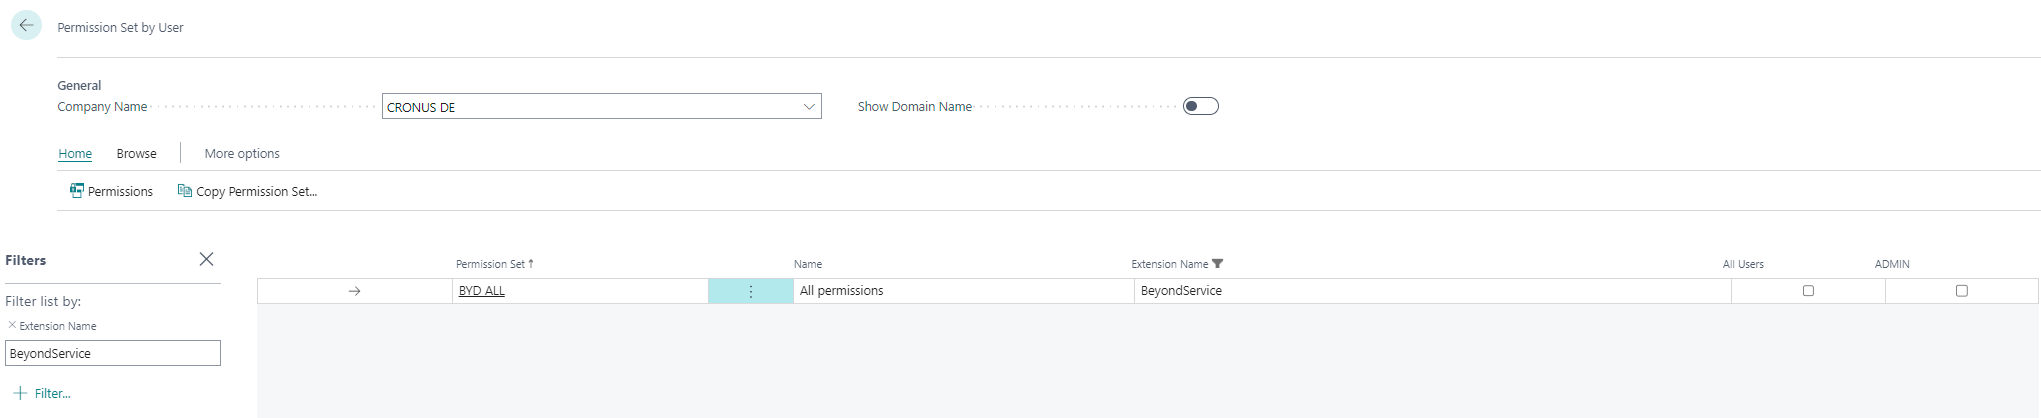This screenshot has width=2041, height=418.
Task: Expand the Company Name dropdown
Action: (809, 107)
